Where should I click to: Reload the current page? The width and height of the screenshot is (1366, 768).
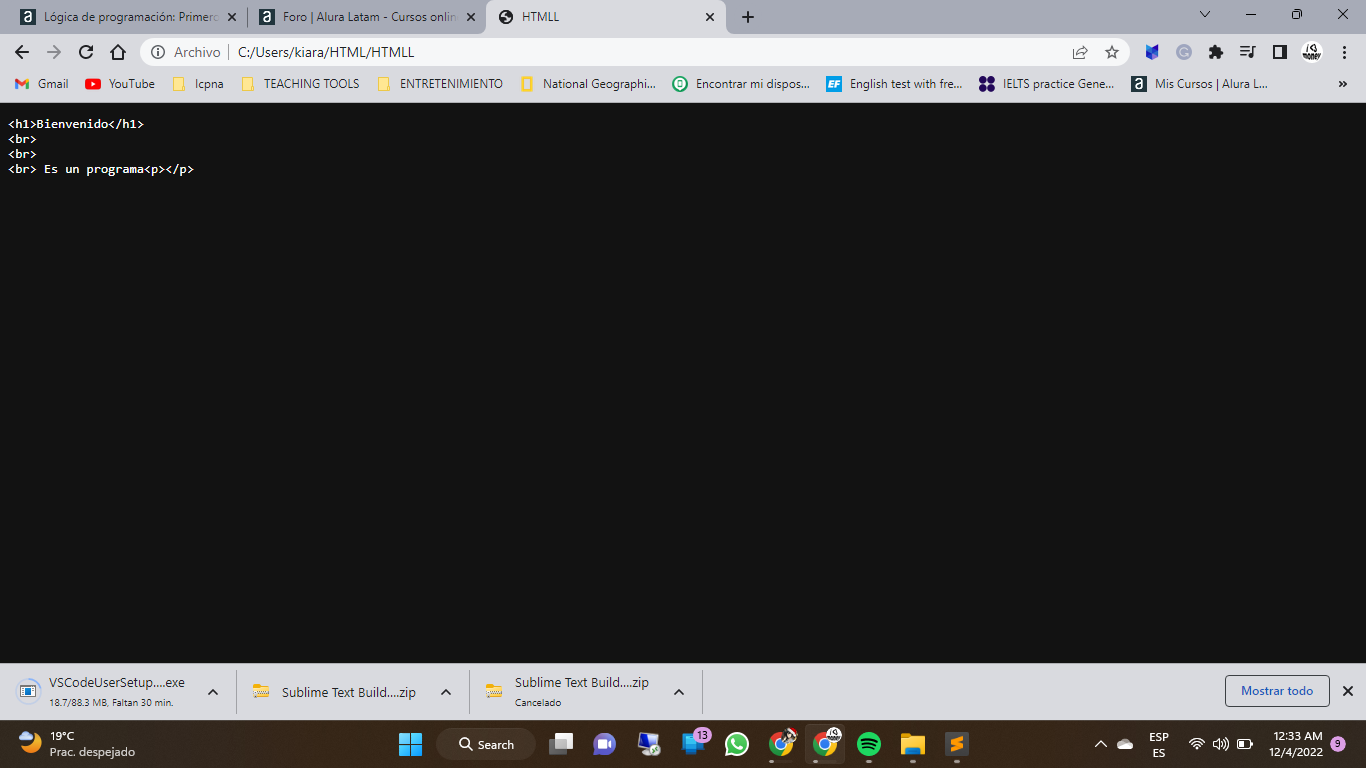[86, 52]
